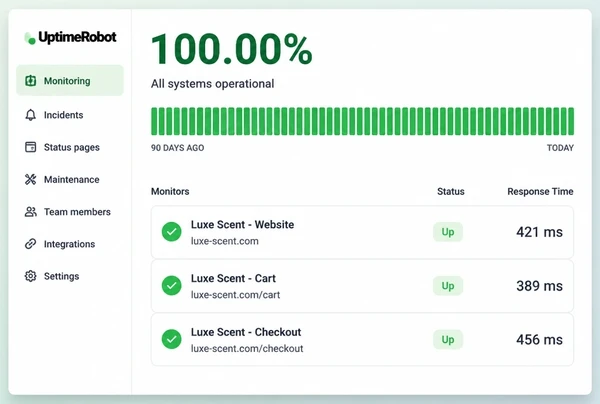Click the Integrations link icon
The width and height of the screenshot is (600, 404).
31,244
